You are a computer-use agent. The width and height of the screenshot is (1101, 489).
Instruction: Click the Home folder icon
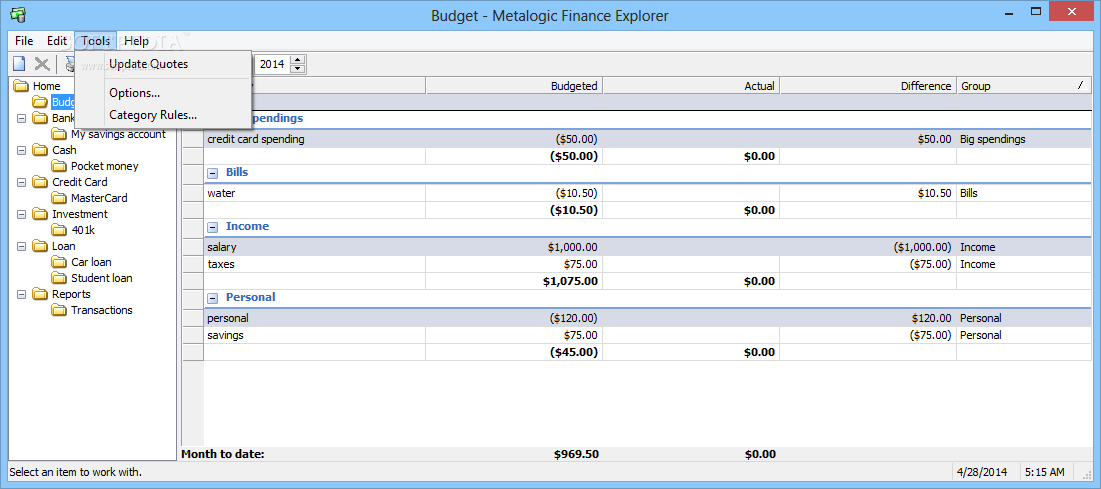(21, 86)
